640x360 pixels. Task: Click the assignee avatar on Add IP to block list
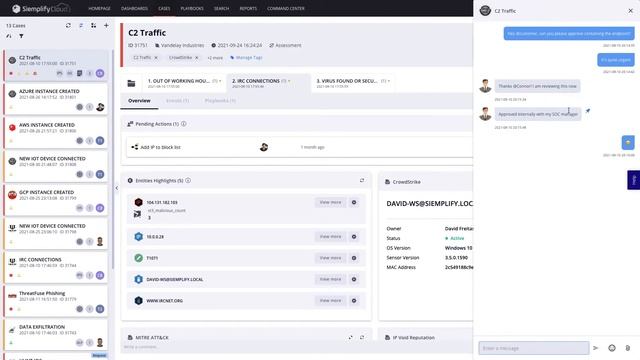coord(264,147)
